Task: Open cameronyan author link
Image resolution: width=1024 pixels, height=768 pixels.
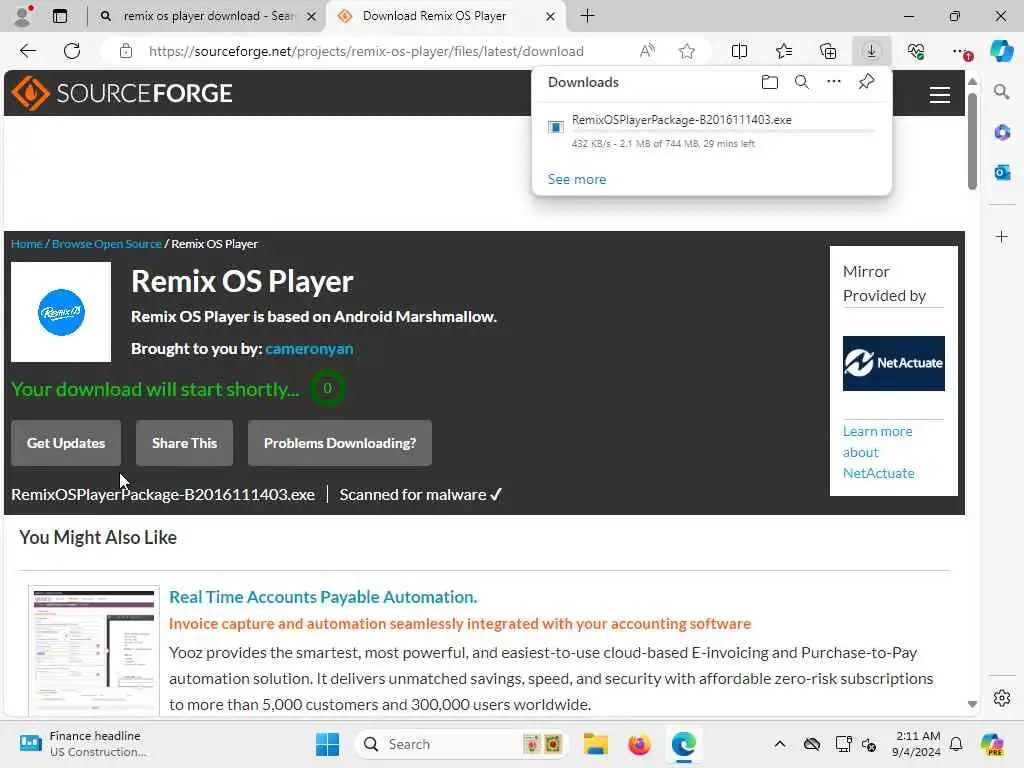Action: 309,349
